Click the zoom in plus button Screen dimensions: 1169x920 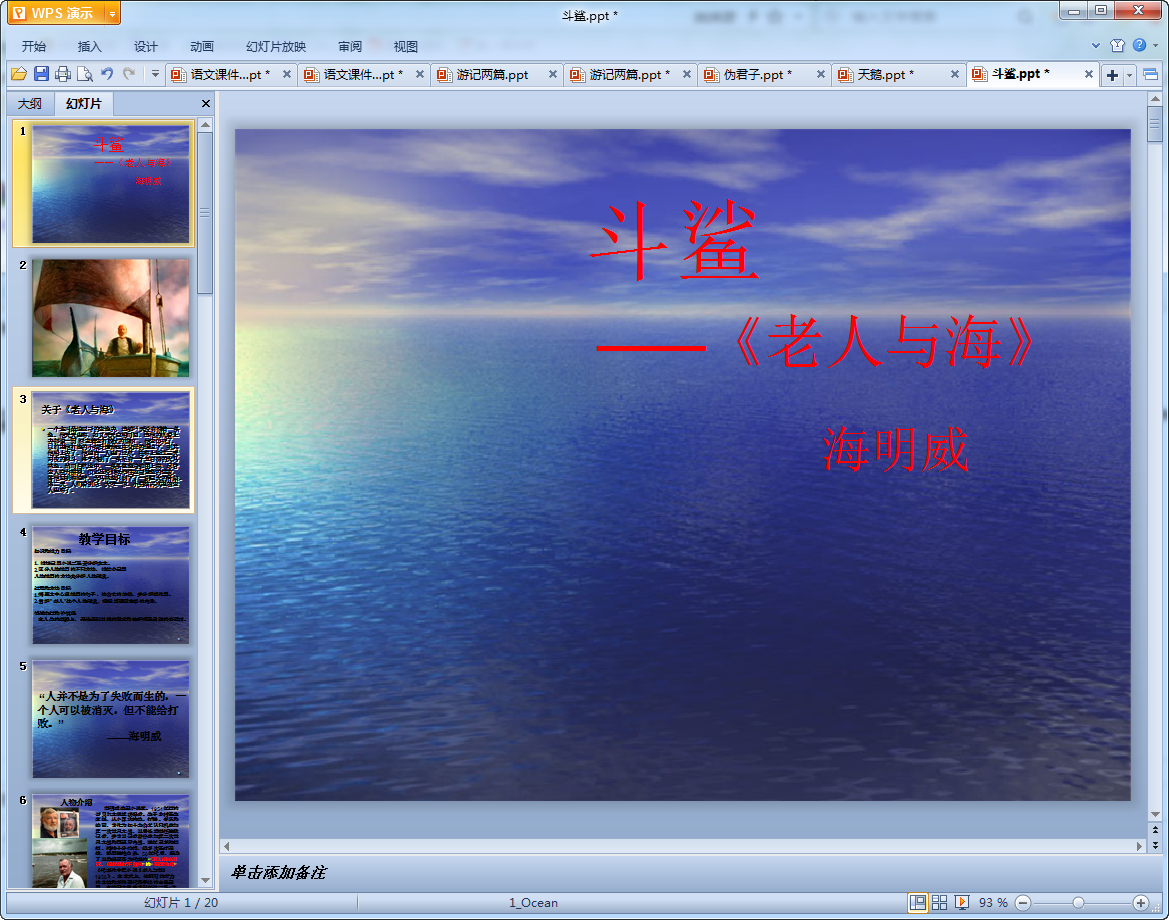(1140, 902)
